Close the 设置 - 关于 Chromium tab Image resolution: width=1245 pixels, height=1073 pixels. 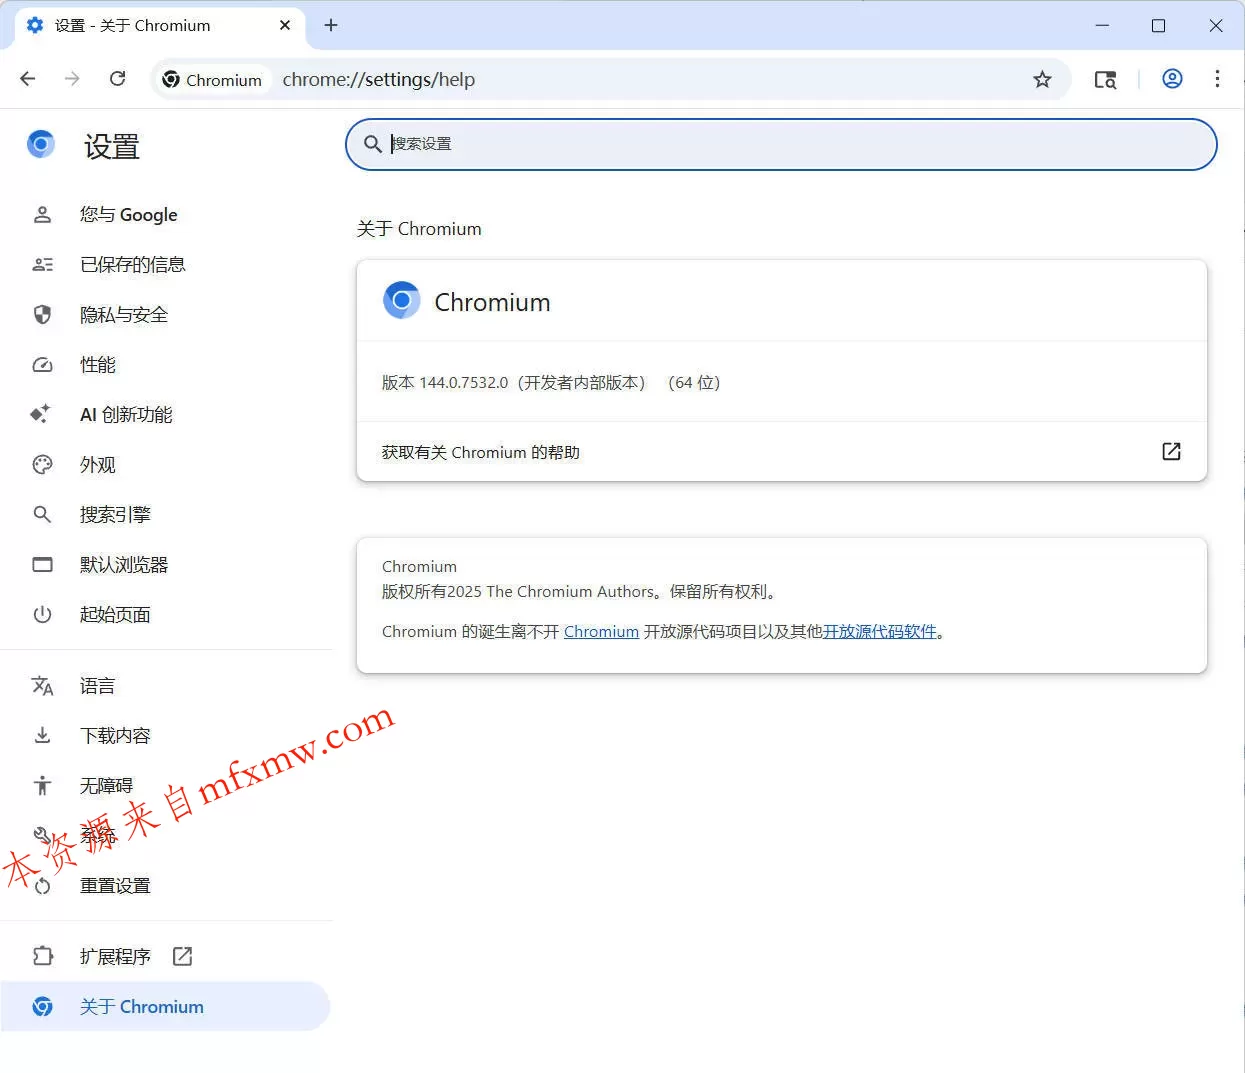(x=285, y=25)
